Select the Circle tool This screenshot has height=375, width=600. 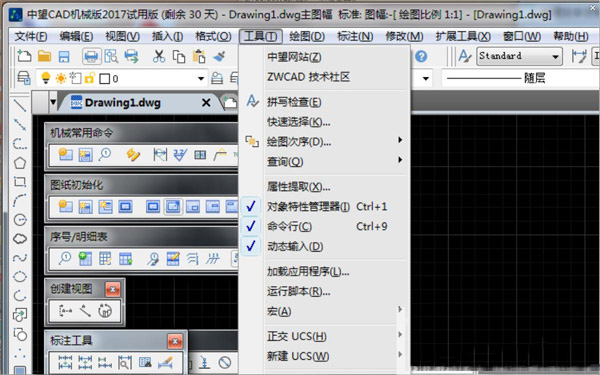pyautogui.click(x=20, y=220)
